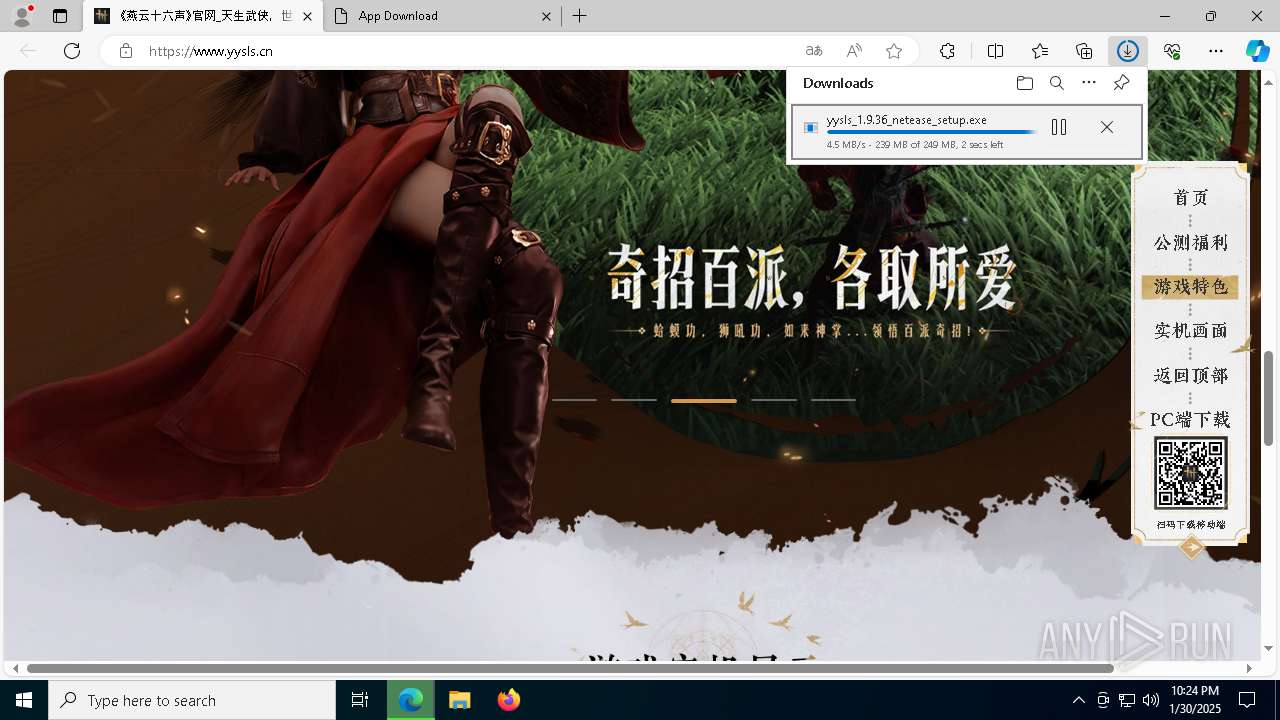Click the scroll right arrow
1280x720 pixels.
point(1249,668)
